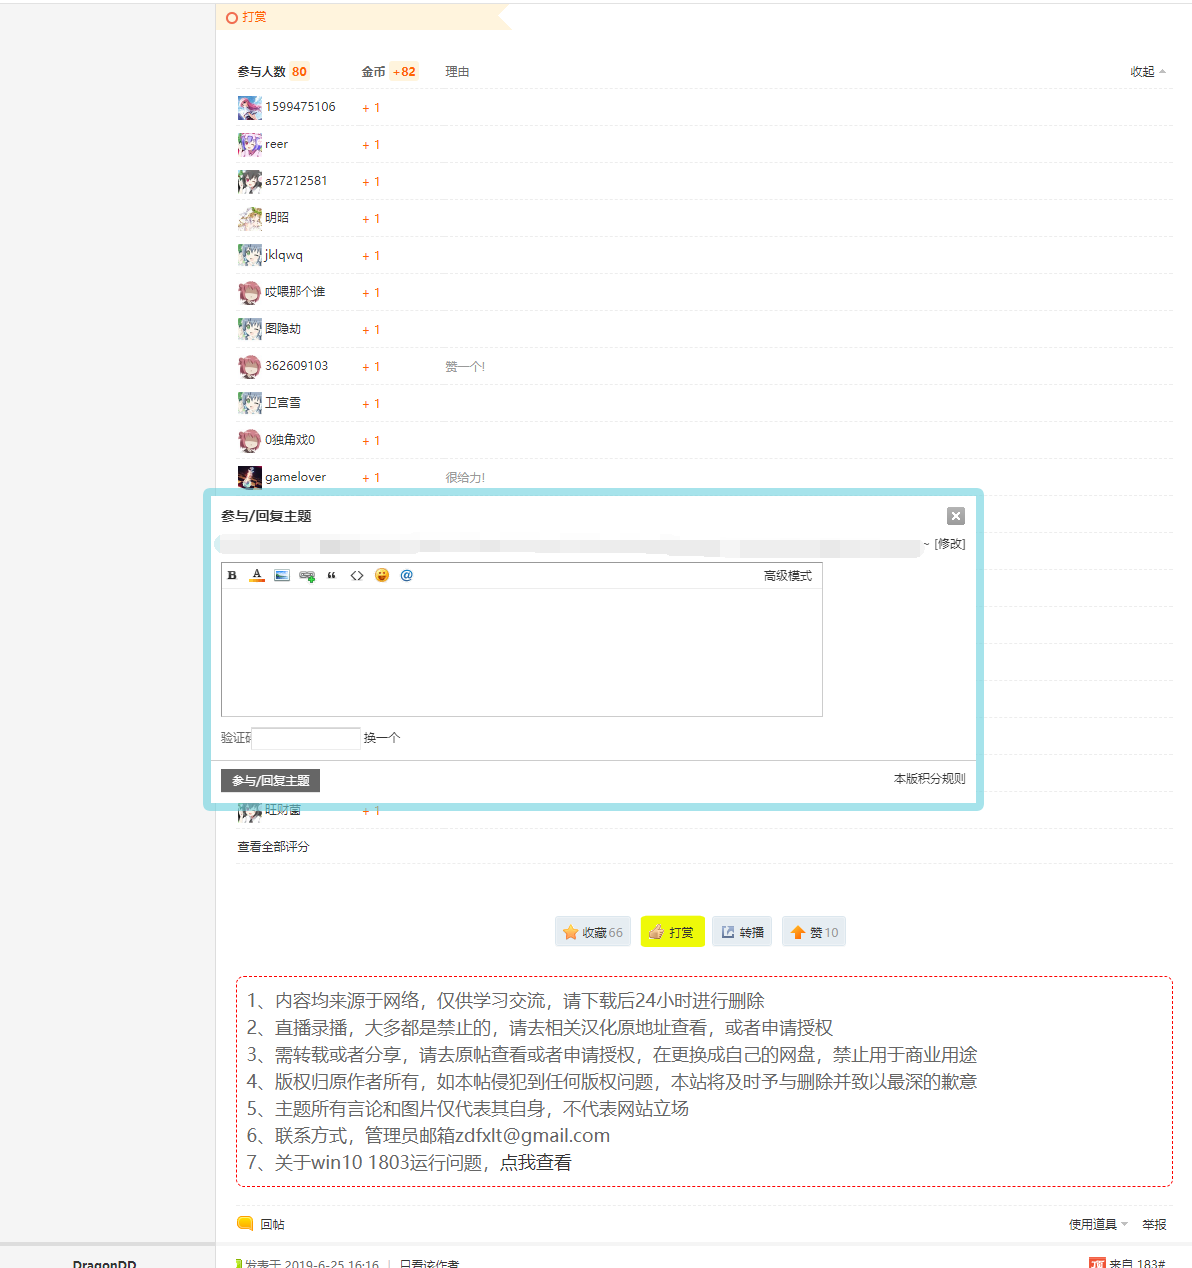1192x1268 pixels.
Task: Focus the 验证码 captcha input field
Action: coord(306,738)
